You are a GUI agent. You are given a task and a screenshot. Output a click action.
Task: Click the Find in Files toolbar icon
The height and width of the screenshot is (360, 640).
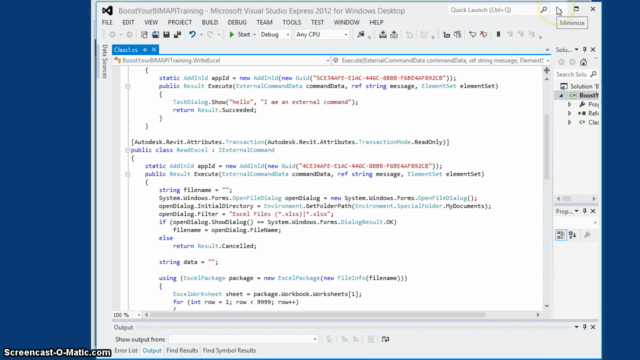pyautogui.click(x=361, y=35)
